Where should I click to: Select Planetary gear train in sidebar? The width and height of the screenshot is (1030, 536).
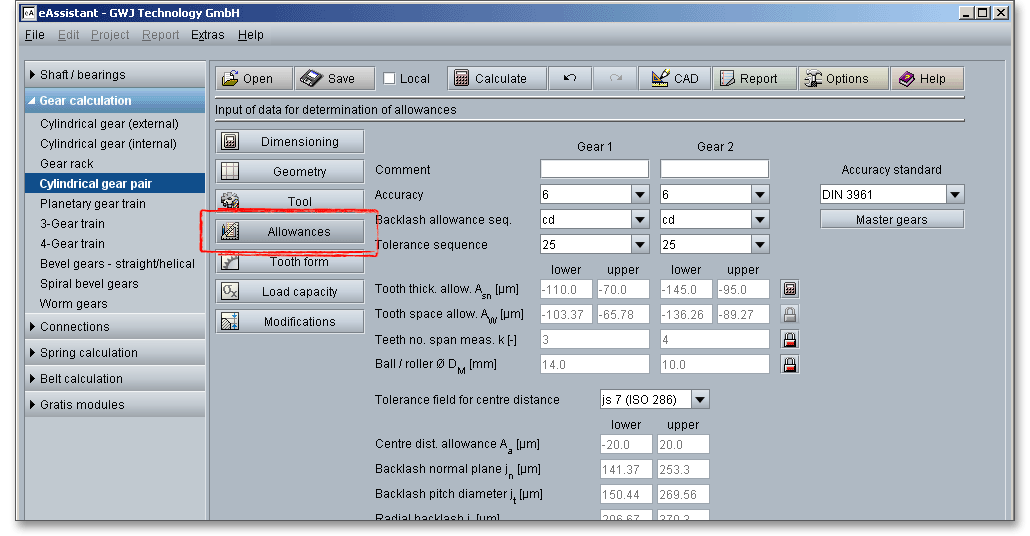(x=93, y=204)
